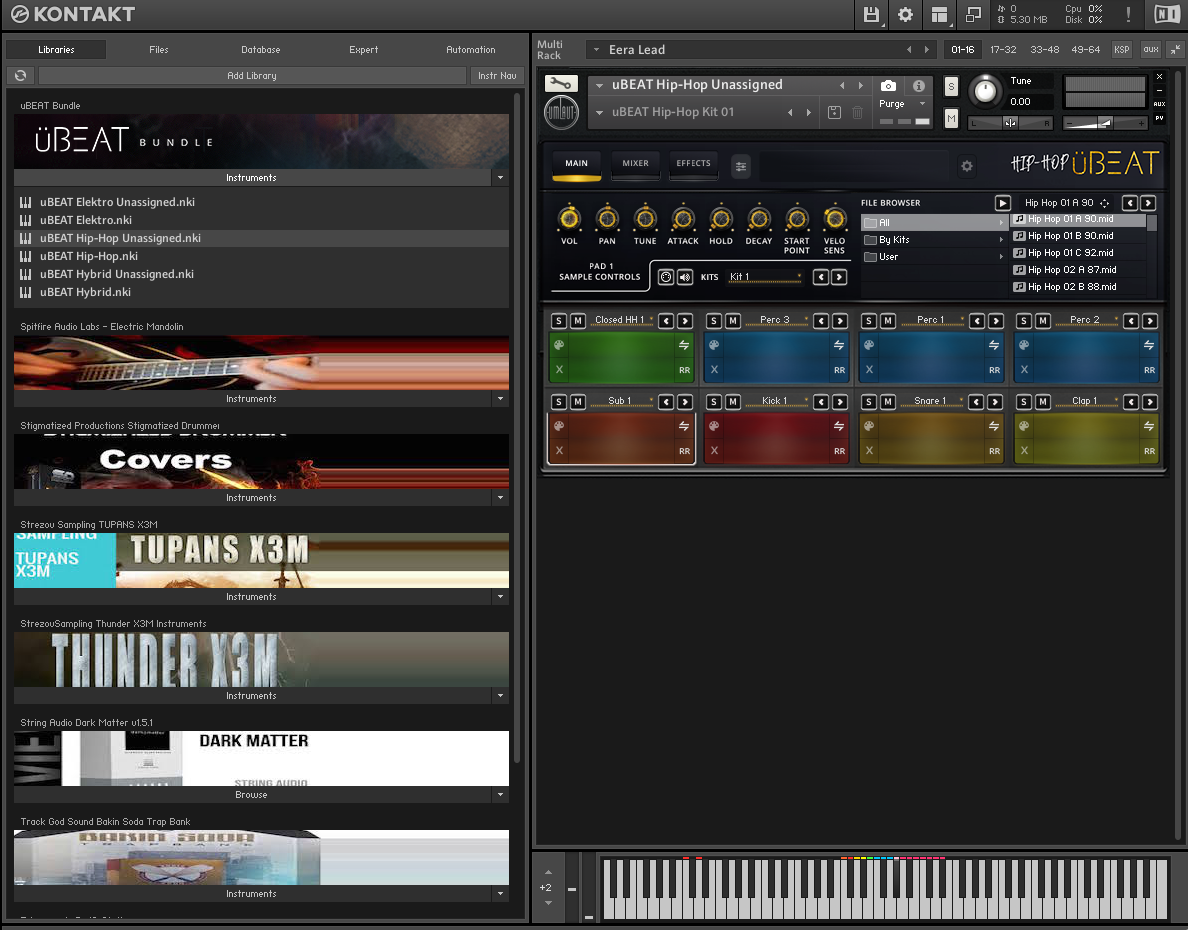Solo the Clap 1 pad
Viewport: 1188px width, 930px height.
(1024, 402)
